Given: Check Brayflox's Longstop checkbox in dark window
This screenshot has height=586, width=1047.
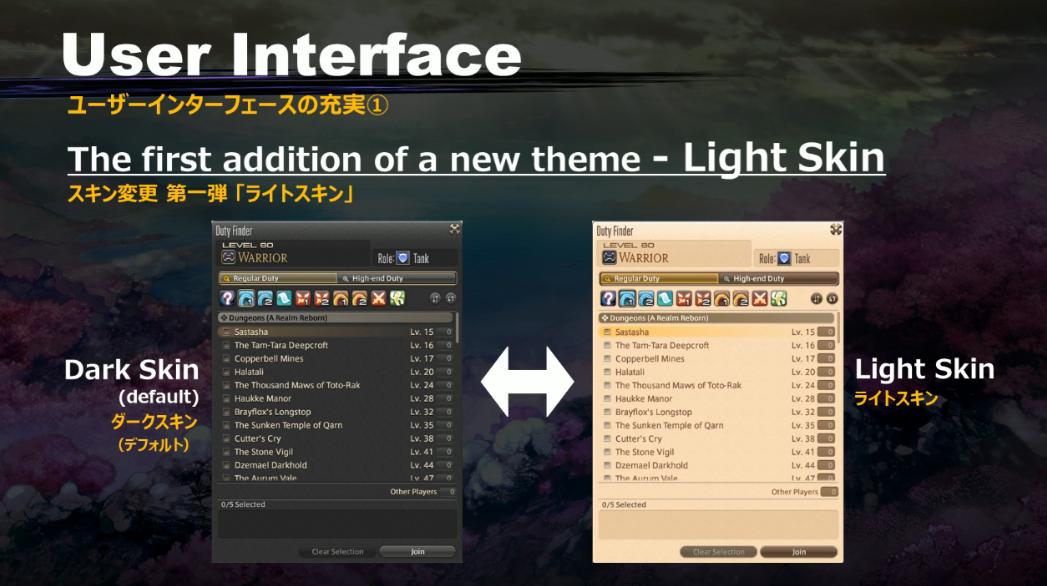Looking at the screenshot, I should coord(226,412).
